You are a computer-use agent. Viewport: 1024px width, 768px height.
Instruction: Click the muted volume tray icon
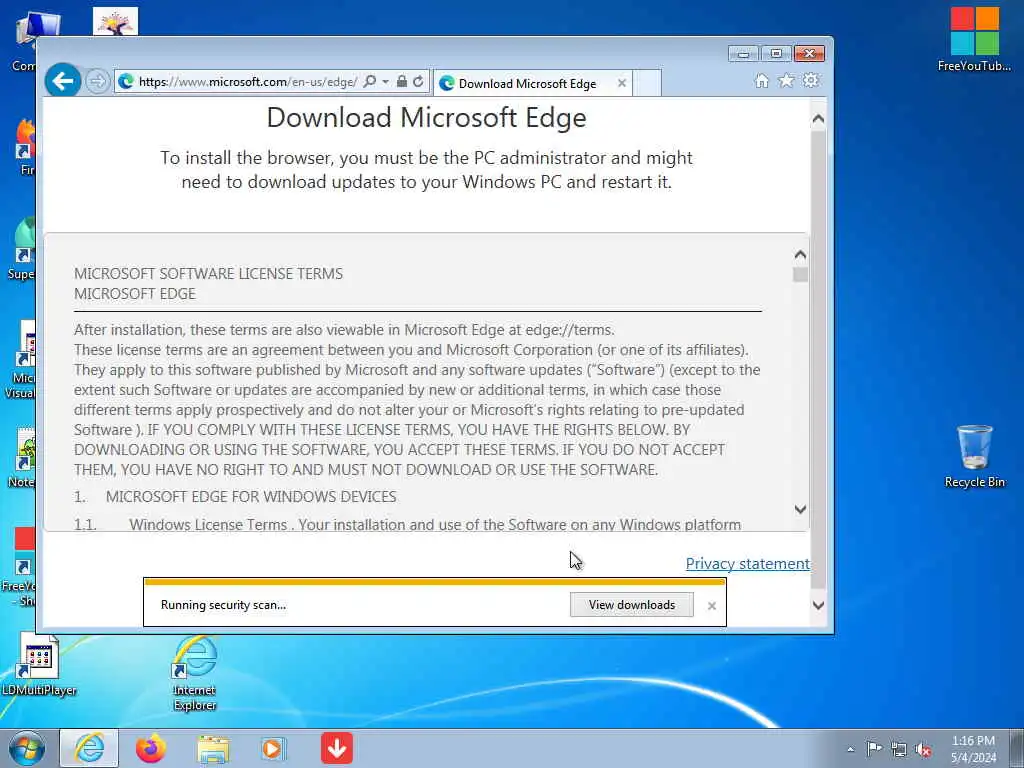point(923,749)
